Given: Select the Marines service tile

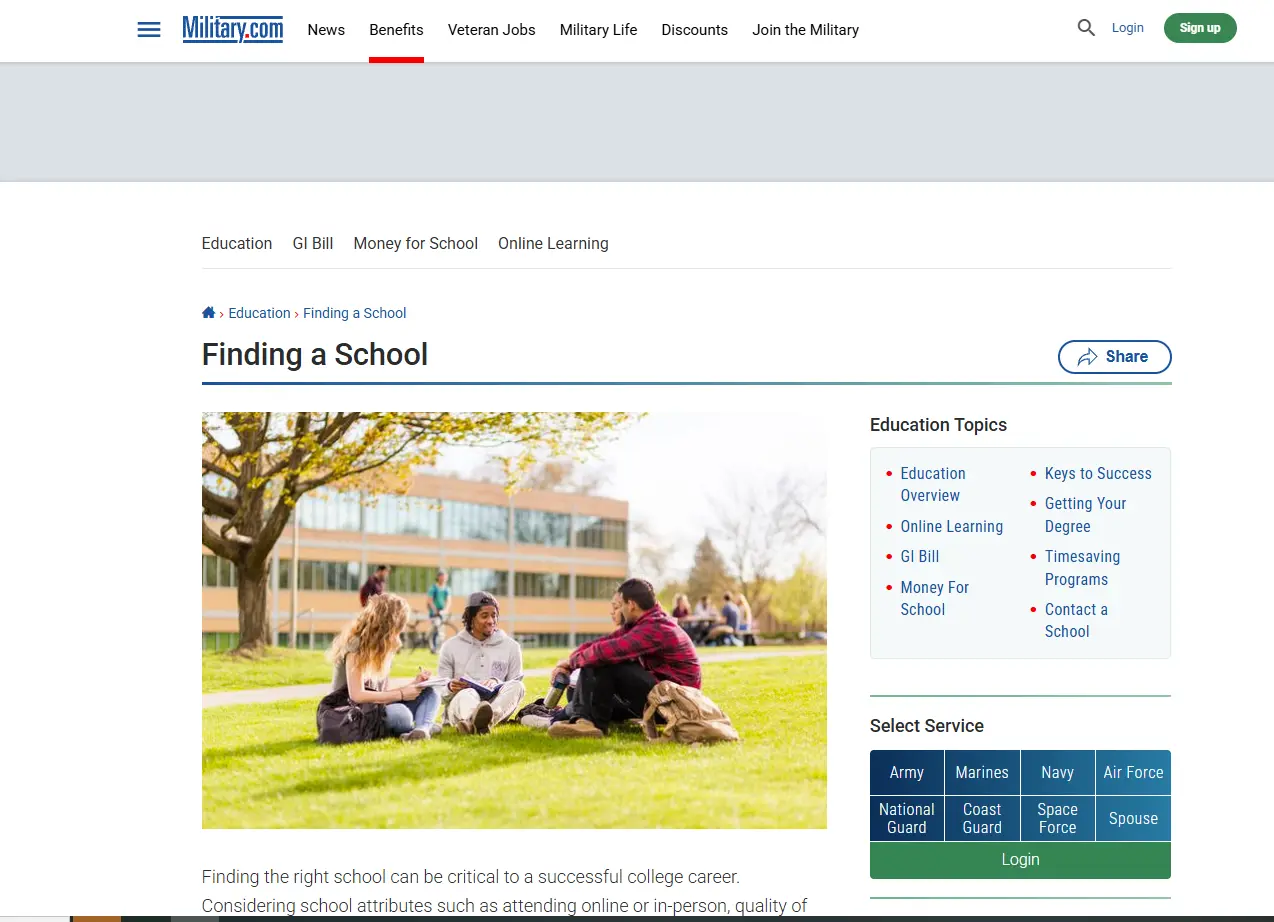Looking at the screenshot, I should pyautogui.click(x=982, y=772).
